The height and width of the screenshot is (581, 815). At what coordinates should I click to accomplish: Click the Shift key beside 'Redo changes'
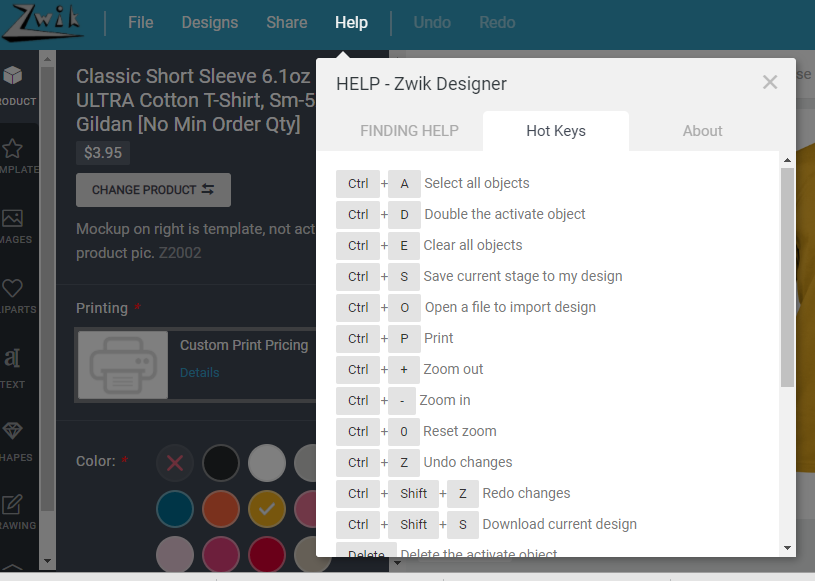(x=414, y=494)
